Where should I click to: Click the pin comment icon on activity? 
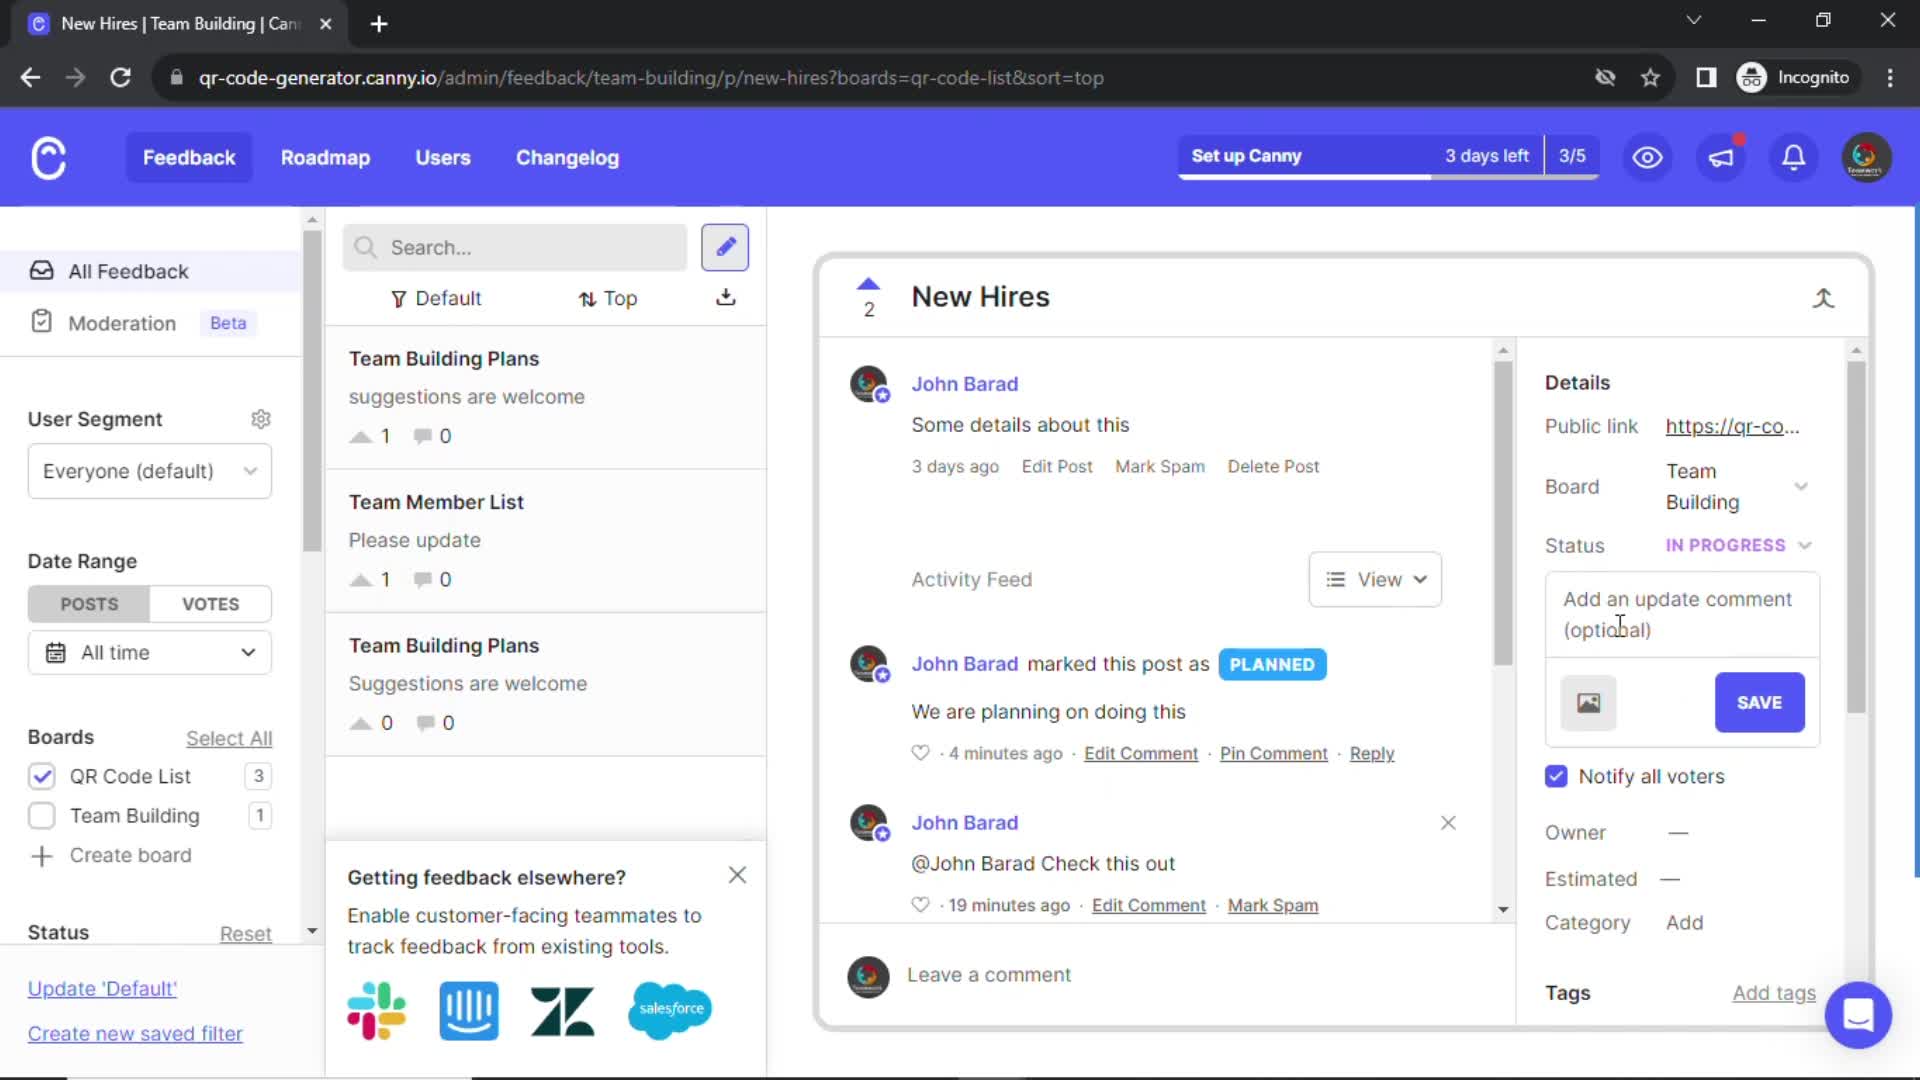tap(1273, 752)
